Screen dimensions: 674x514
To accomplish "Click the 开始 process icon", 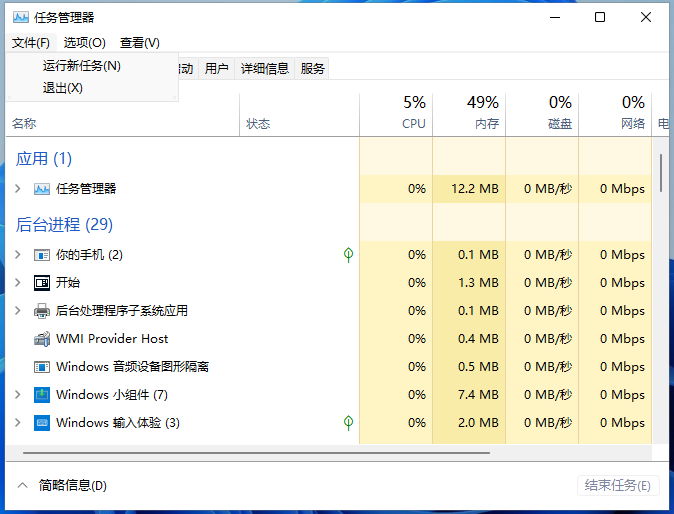I will [42, 283].
